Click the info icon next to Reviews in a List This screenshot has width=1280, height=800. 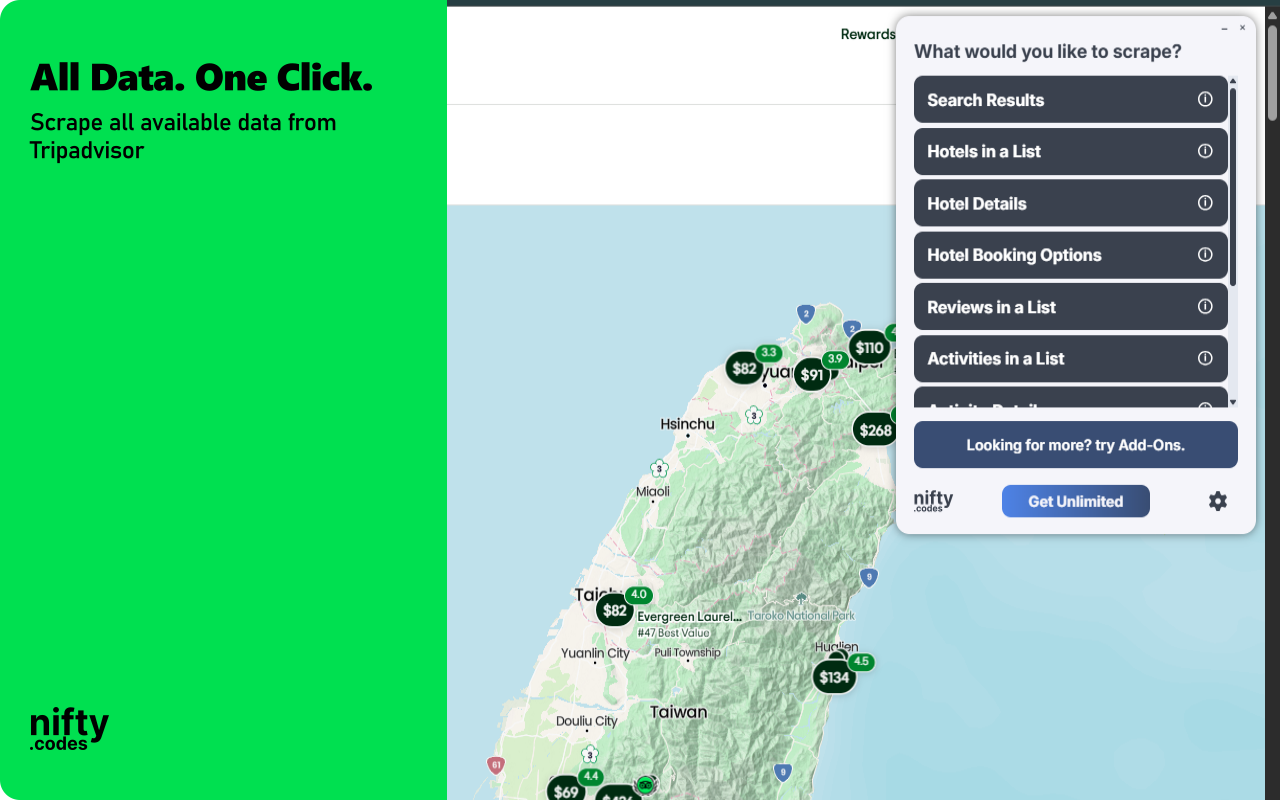pos(1207,306)
